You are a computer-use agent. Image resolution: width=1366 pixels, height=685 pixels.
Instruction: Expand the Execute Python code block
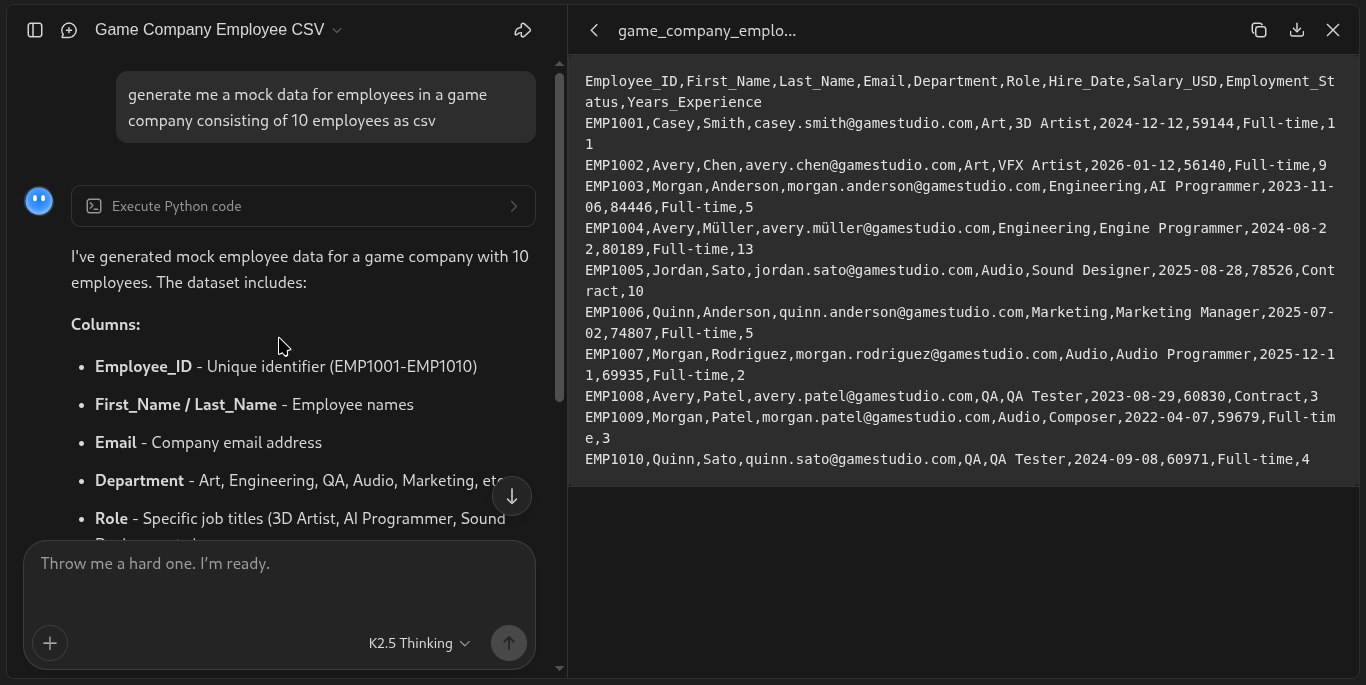(513, 206)
